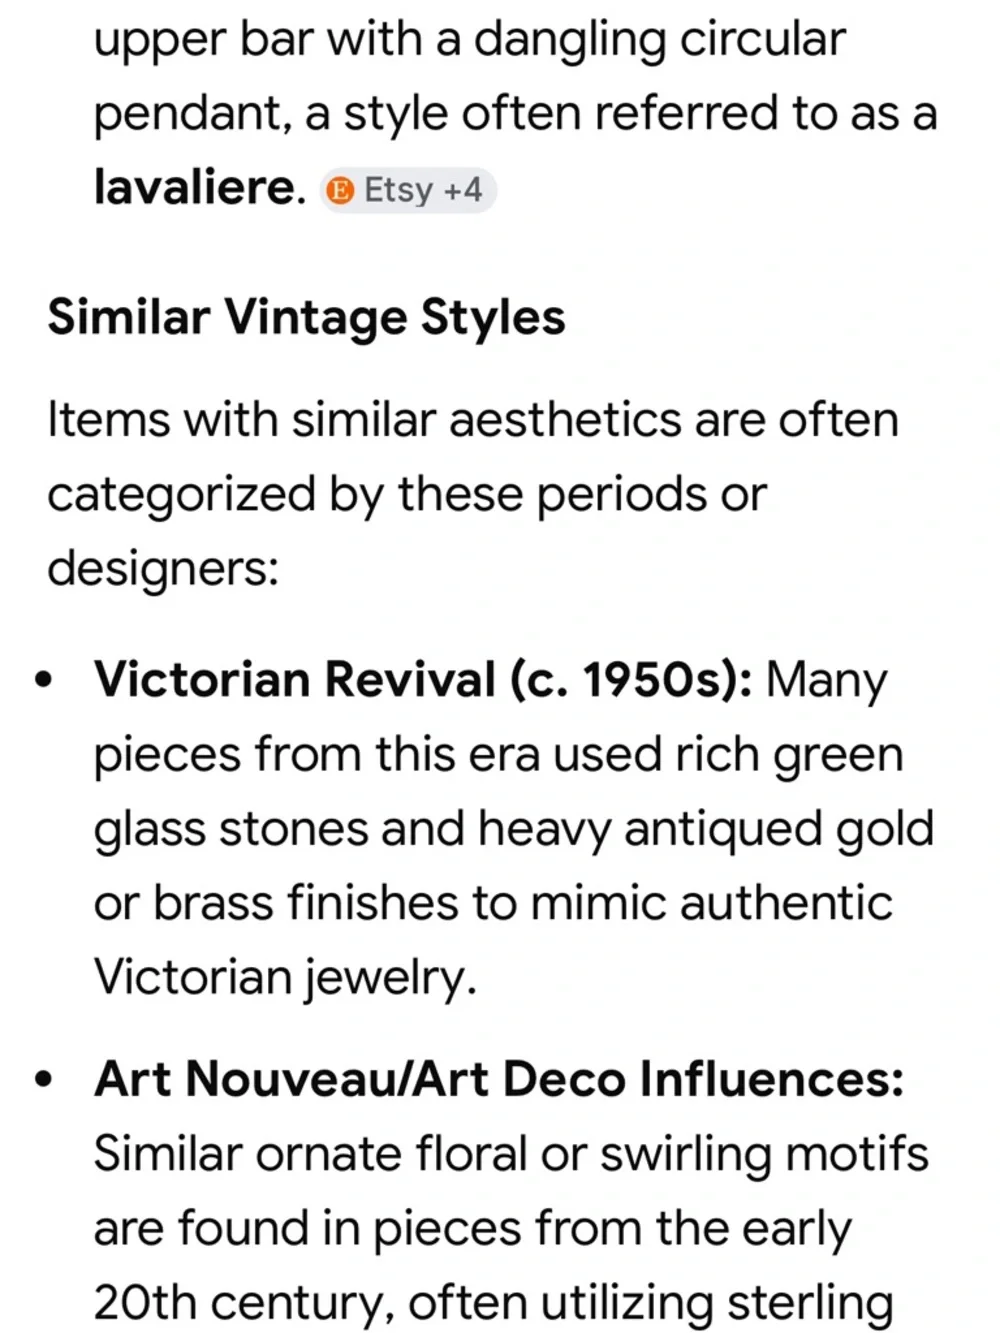This screenshot has height=1333, width=1000.
Task: Select the Art Nouveau/Art Deco Influences label
Action: click(x=498, y=1080)
